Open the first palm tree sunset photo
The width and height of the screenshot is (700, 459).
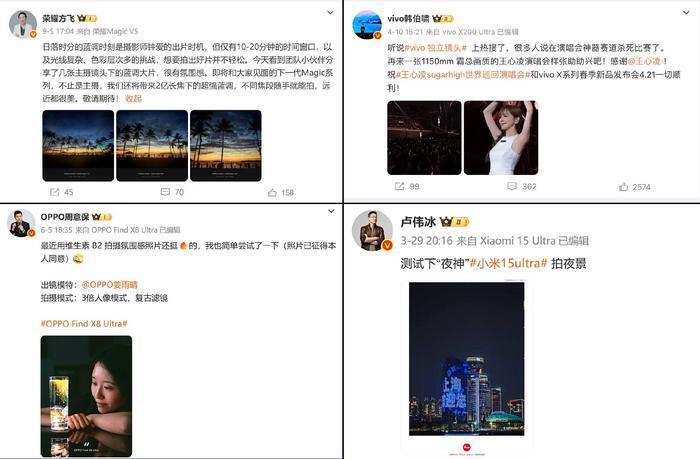pos(78,146)
